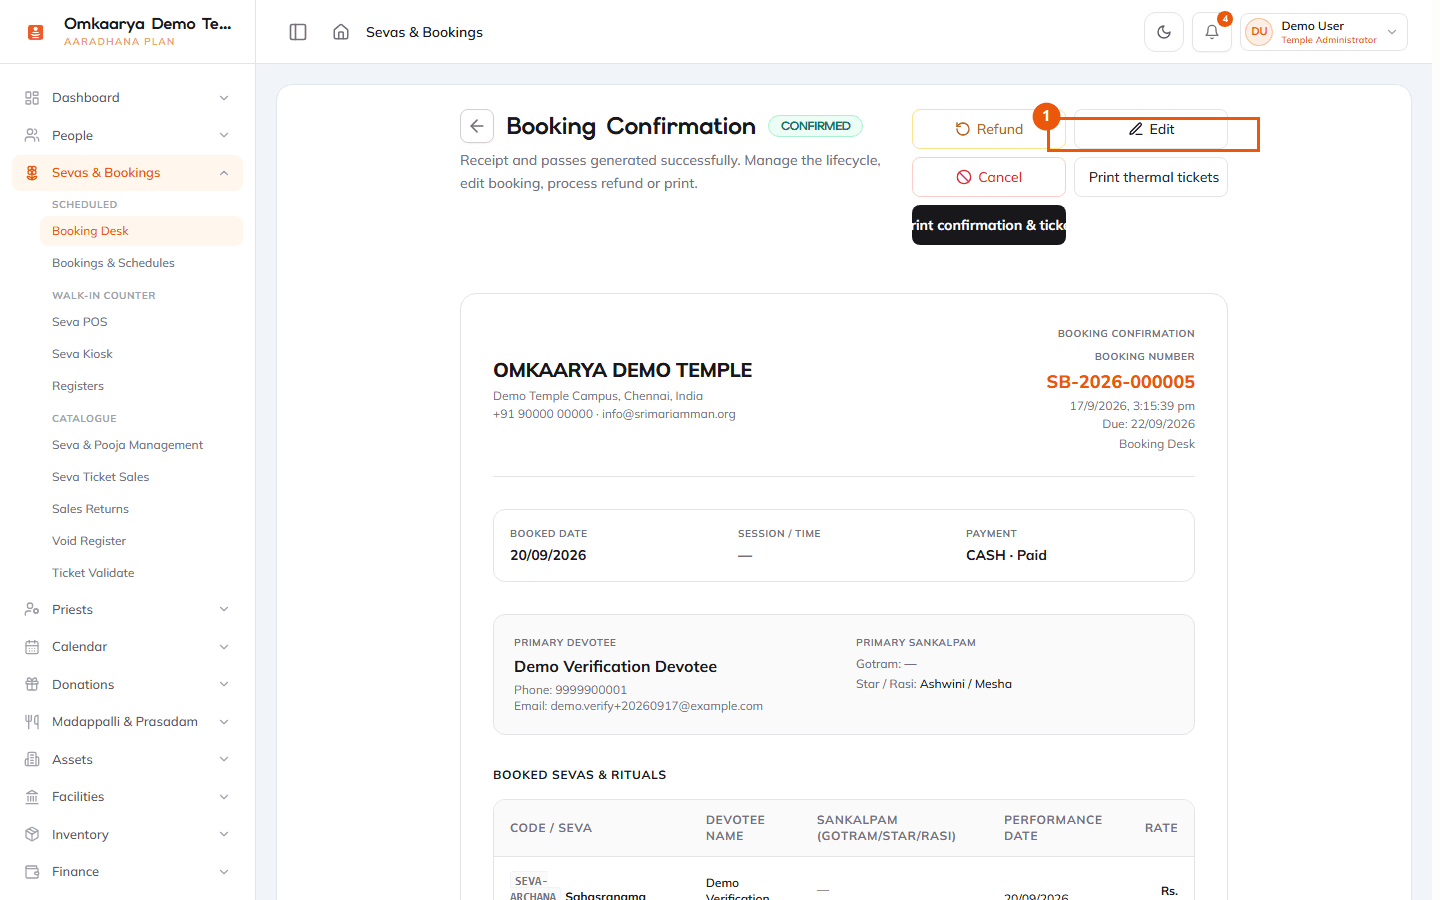The image size is (1440, 900).
Task: Click the Finance wallet icon
Action: tap(32, 872)
